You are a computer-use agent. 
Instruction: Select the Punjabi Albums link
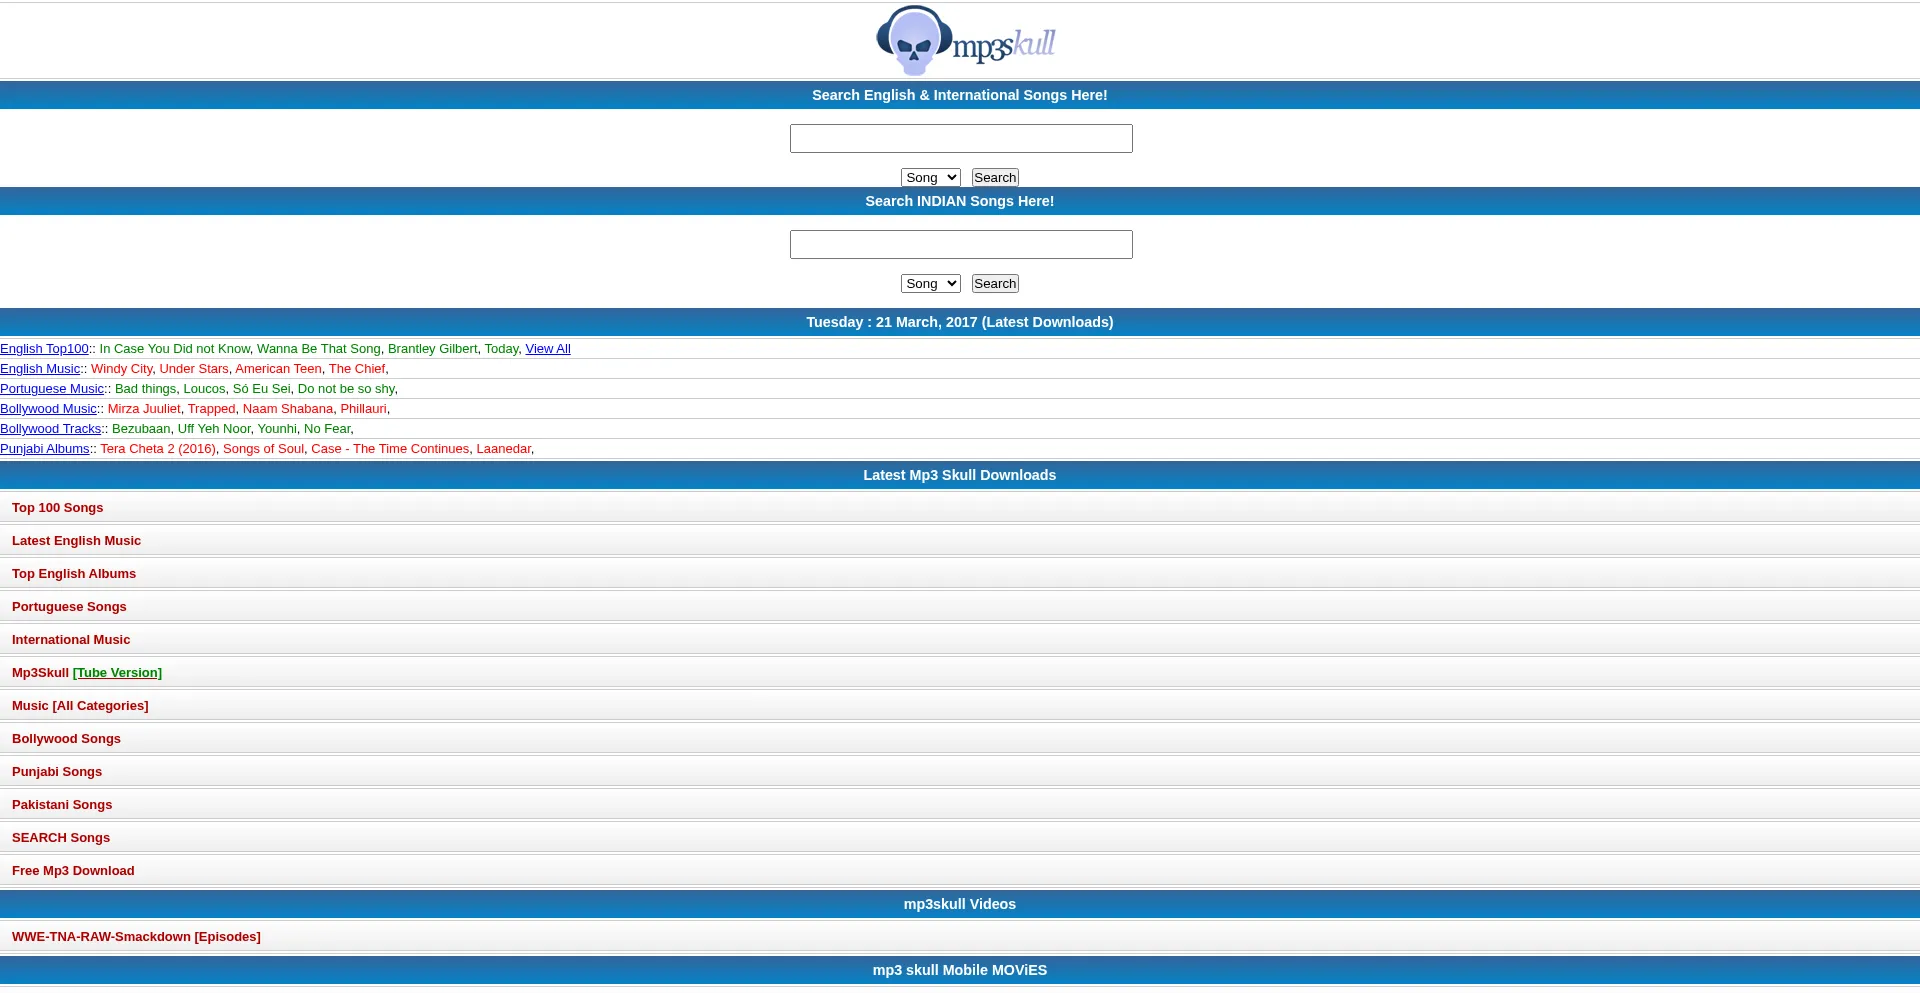click(45, 449)
